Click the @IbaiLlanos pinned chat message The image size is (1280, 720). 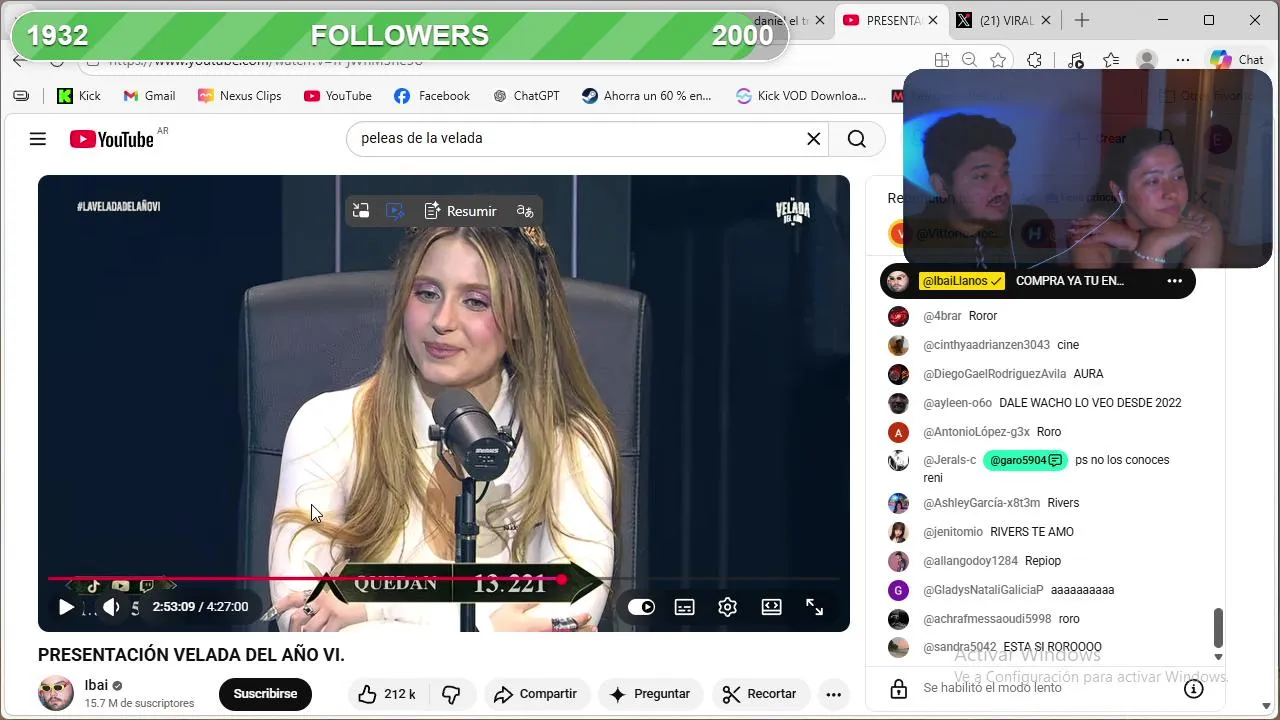pos(1038,281)
